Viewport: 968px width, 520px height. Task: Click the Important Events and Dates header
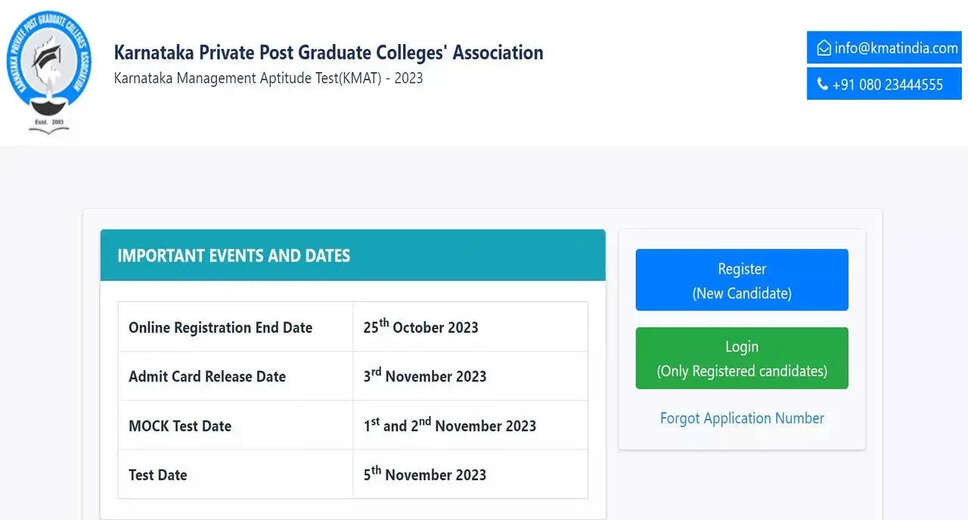(234, 255)
